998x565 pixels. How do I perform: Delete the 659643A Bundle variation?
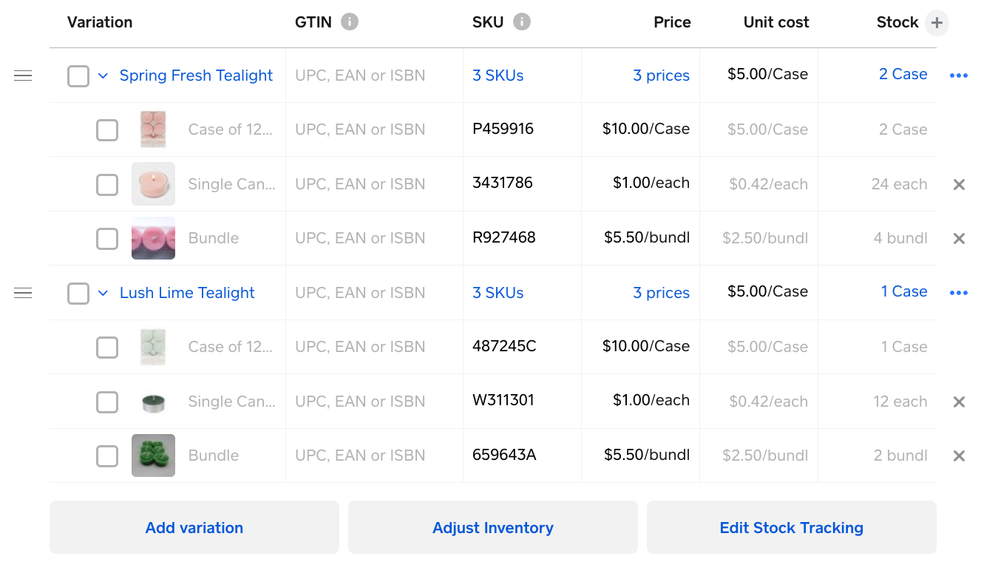coord(958,456)
